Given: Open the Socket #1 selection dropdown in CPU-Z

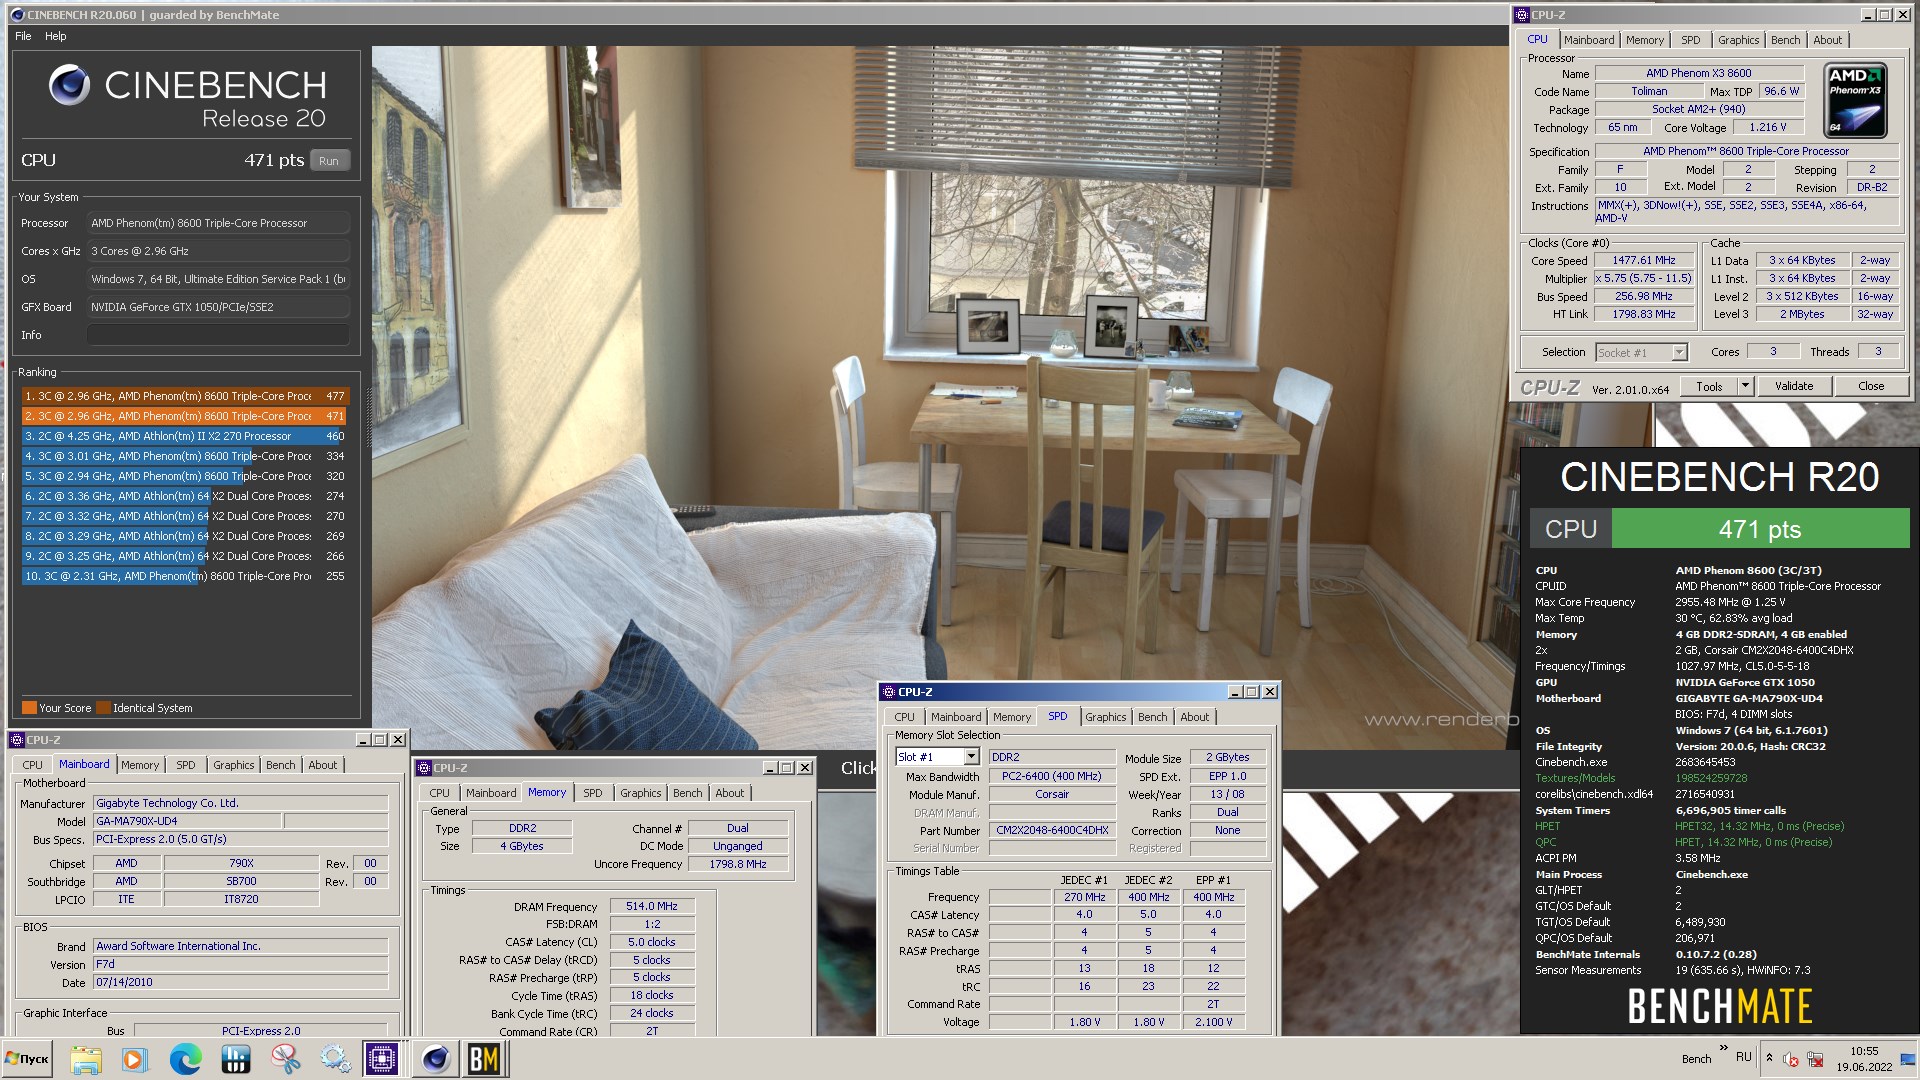Looking at the screenshot, I should (1679, 352).
